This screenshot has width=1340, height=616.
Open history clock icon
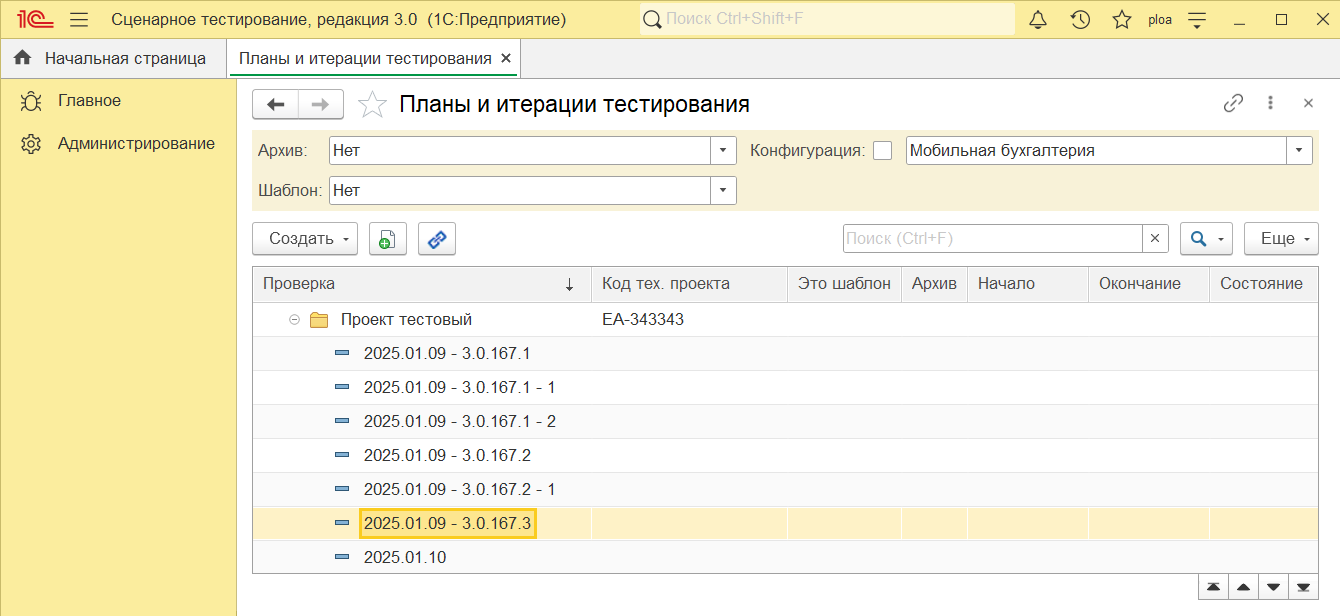(x=1080, y=19)
